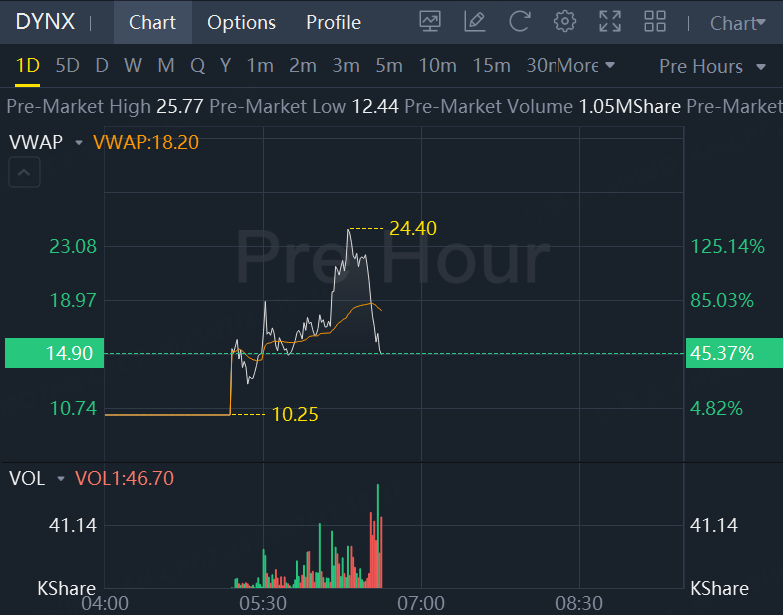Screen dimensions: 783x615
Task: Switch to the Profile tab
Action: [x=333, y=22]
